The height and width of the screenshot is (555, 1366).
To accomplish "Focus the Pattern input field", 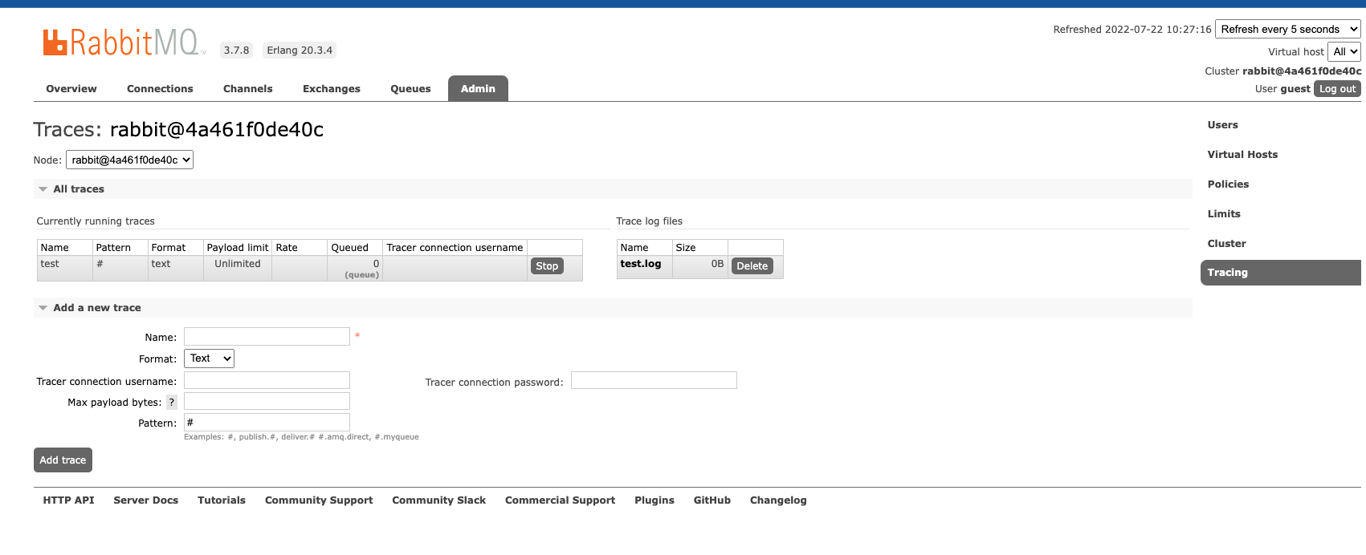I will click(267, 423).
